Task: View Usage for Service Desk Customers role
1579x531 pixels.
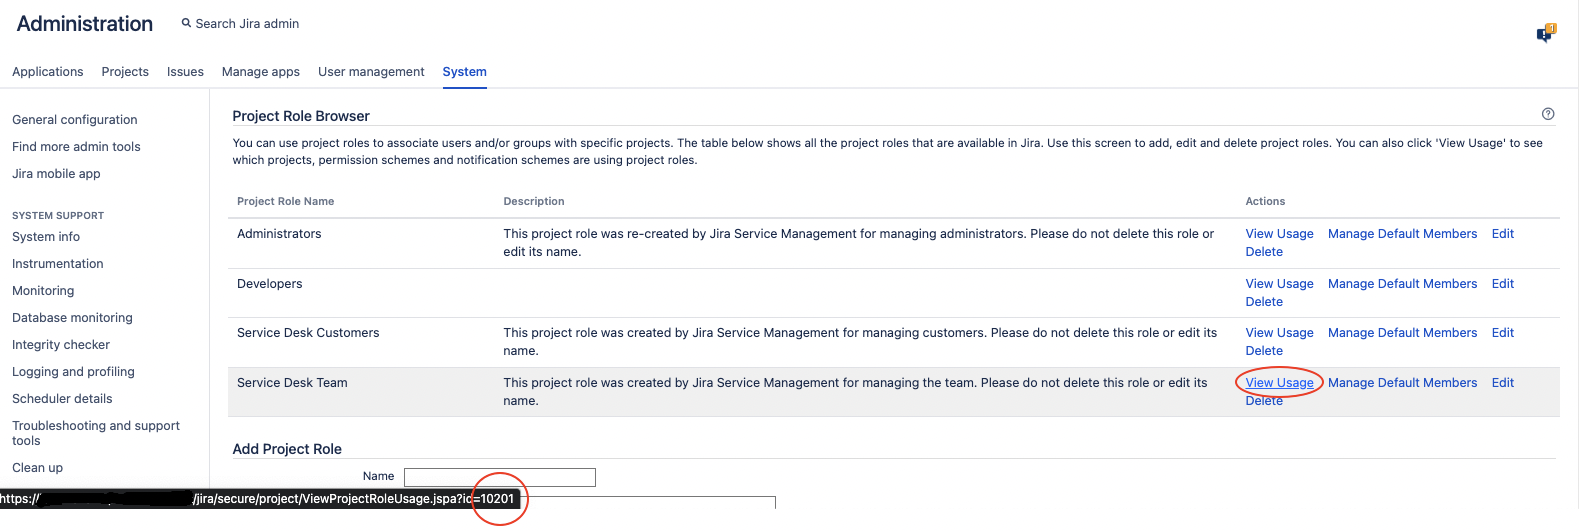Action: [x=1279, y=333]
